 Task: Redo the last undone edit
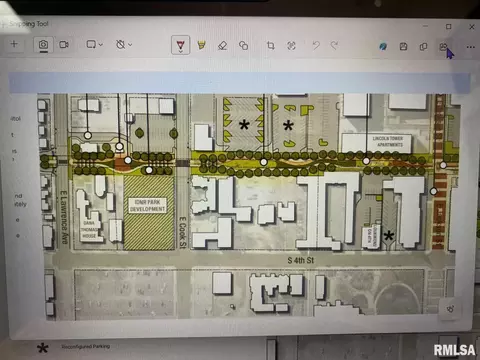coord(334,45)
